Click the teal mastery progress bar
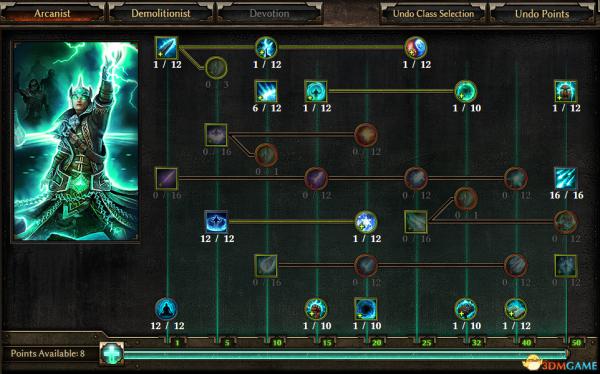This screenshot has height=374, width=600. [x=346, y=354]
